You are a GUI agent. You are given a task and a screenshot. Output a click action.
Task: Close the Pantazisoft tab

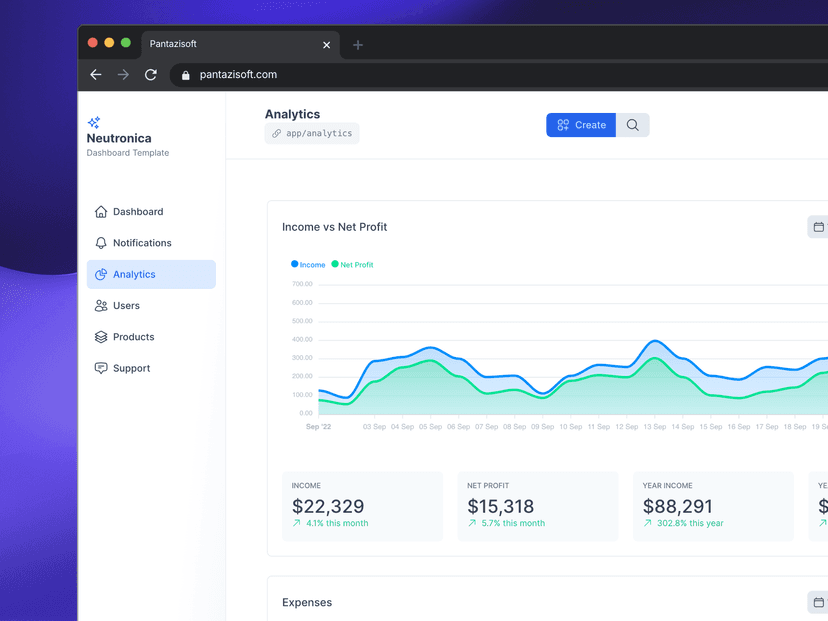[x=326, y=45]
